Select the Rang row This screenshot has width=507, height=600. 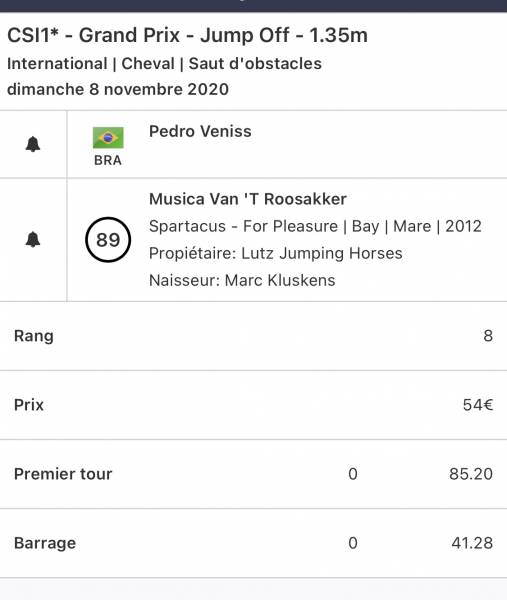253,336
